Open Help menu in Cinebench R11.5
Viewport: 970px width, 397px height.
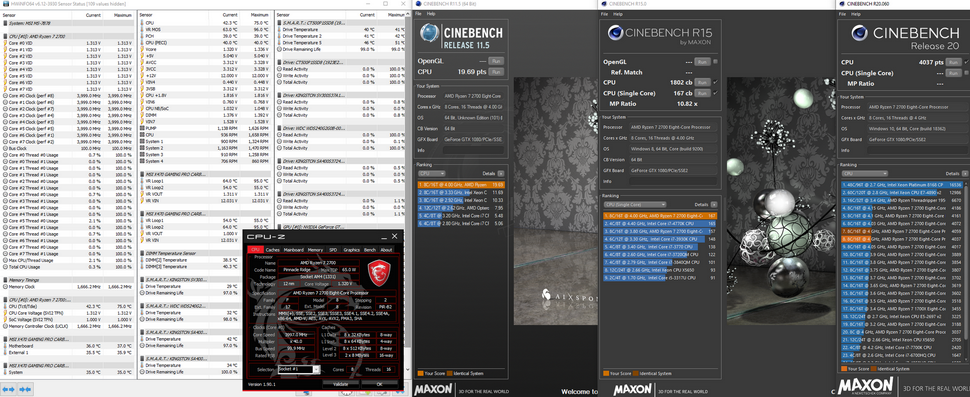click(431, 14)
